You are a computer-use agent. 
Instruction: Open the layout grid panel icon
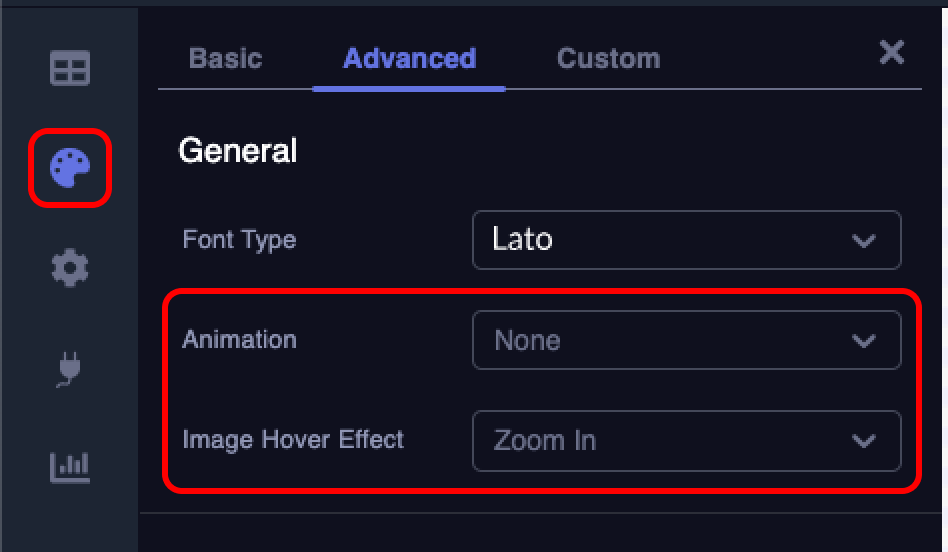pyautogui.click(x=70, y=68)
